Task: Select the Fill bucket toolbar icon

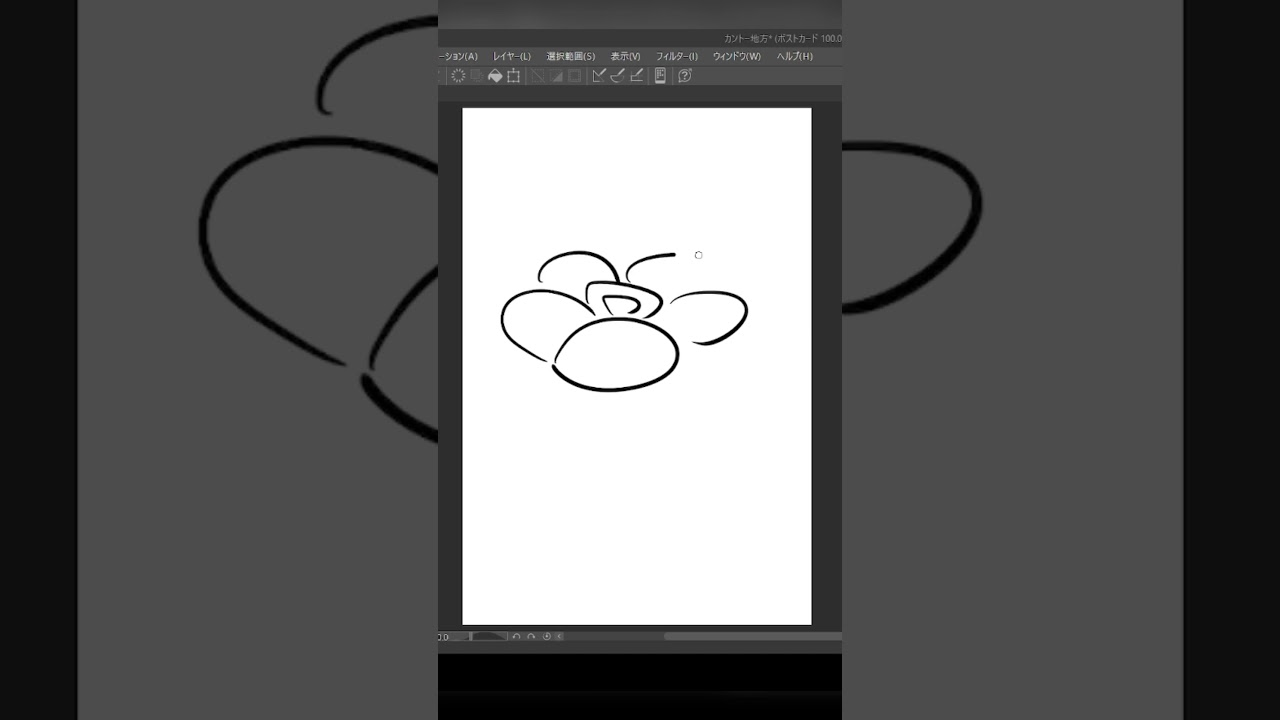Action: click(x=495, y=76)
